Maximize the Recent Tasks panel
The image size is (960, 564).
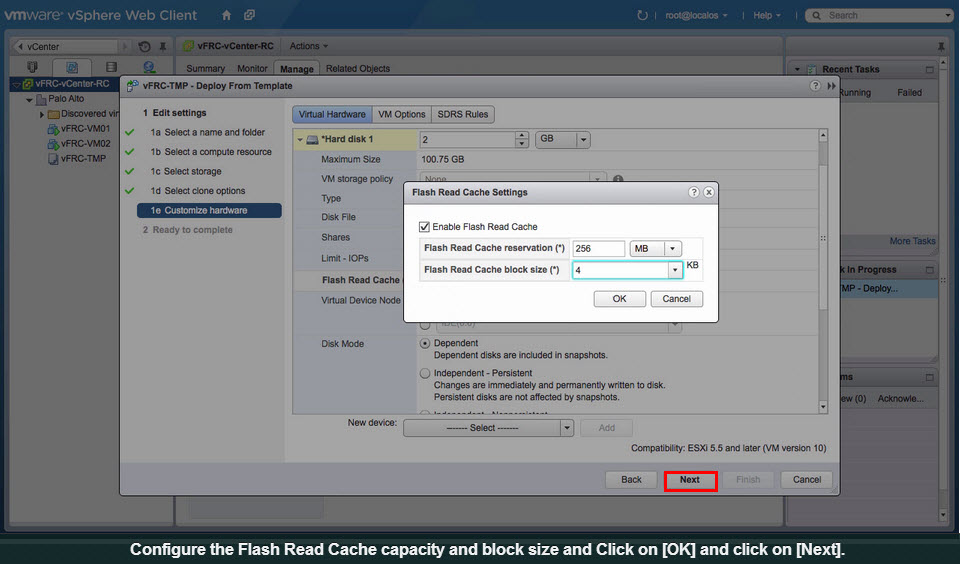tap(929, 69)
